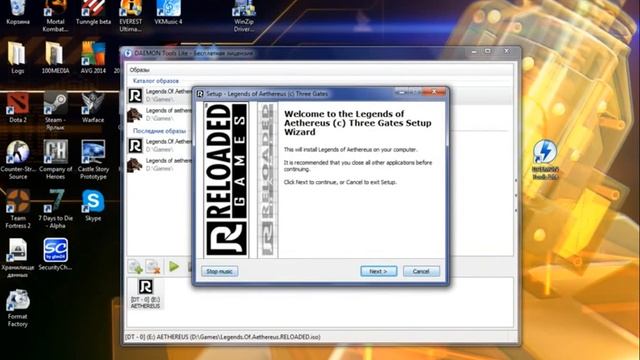Cancel the Legends of Aethereus setup
Screen dimensions: 640x360
(x=421, y=271)
